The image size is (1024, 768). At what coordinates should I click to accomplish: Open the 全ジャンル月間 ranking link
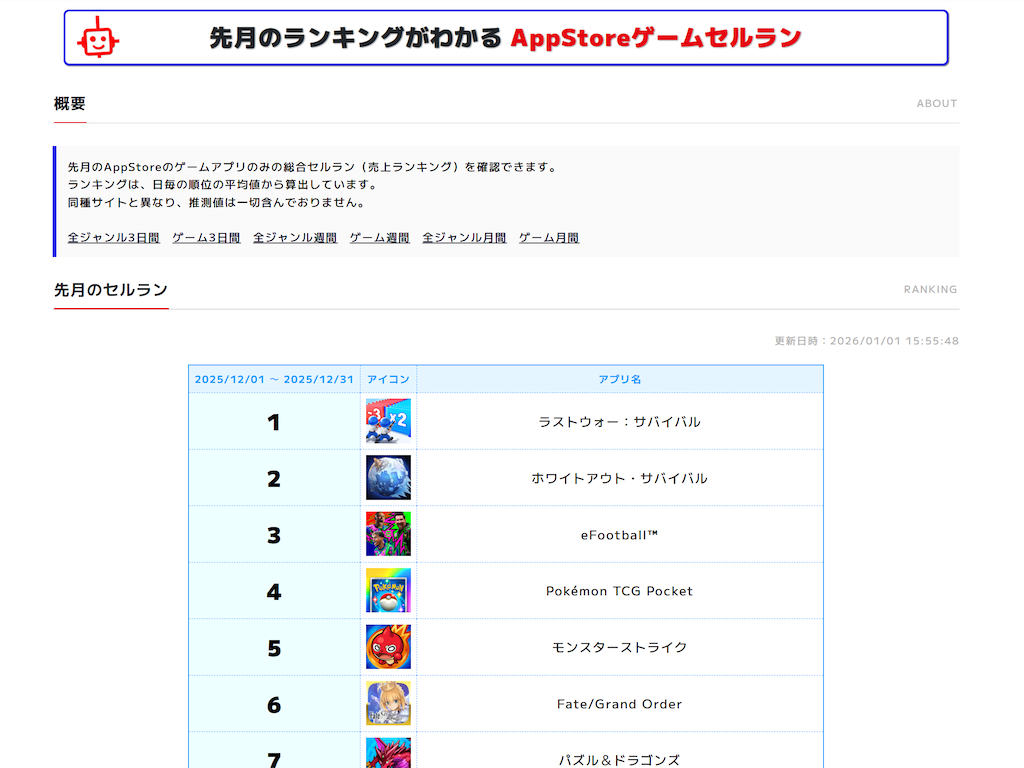click(x=464, y=238)
